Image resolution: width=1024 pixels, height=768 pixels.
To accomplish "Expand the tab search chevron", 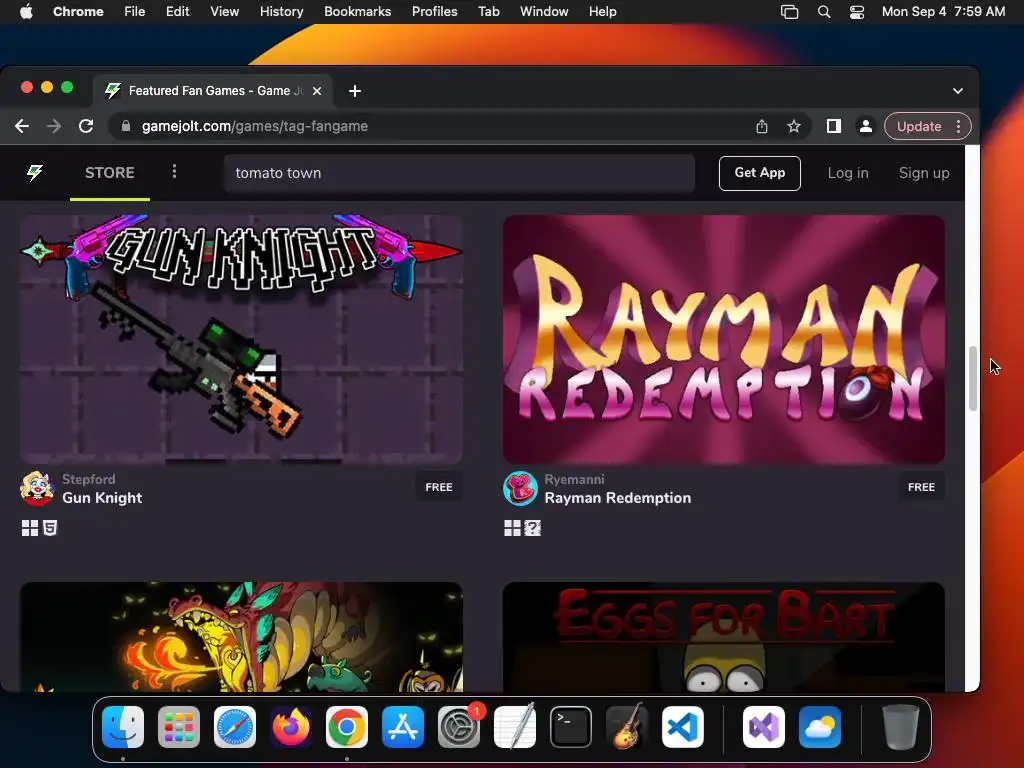I will pos(957,91).
